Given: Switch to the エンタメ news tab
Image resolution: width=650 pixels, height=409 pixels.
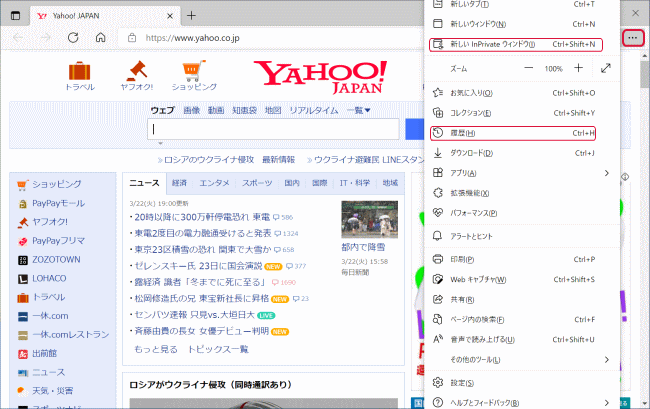Looking at the screenshot, I should pyautogui.click(x=214, y=183).
